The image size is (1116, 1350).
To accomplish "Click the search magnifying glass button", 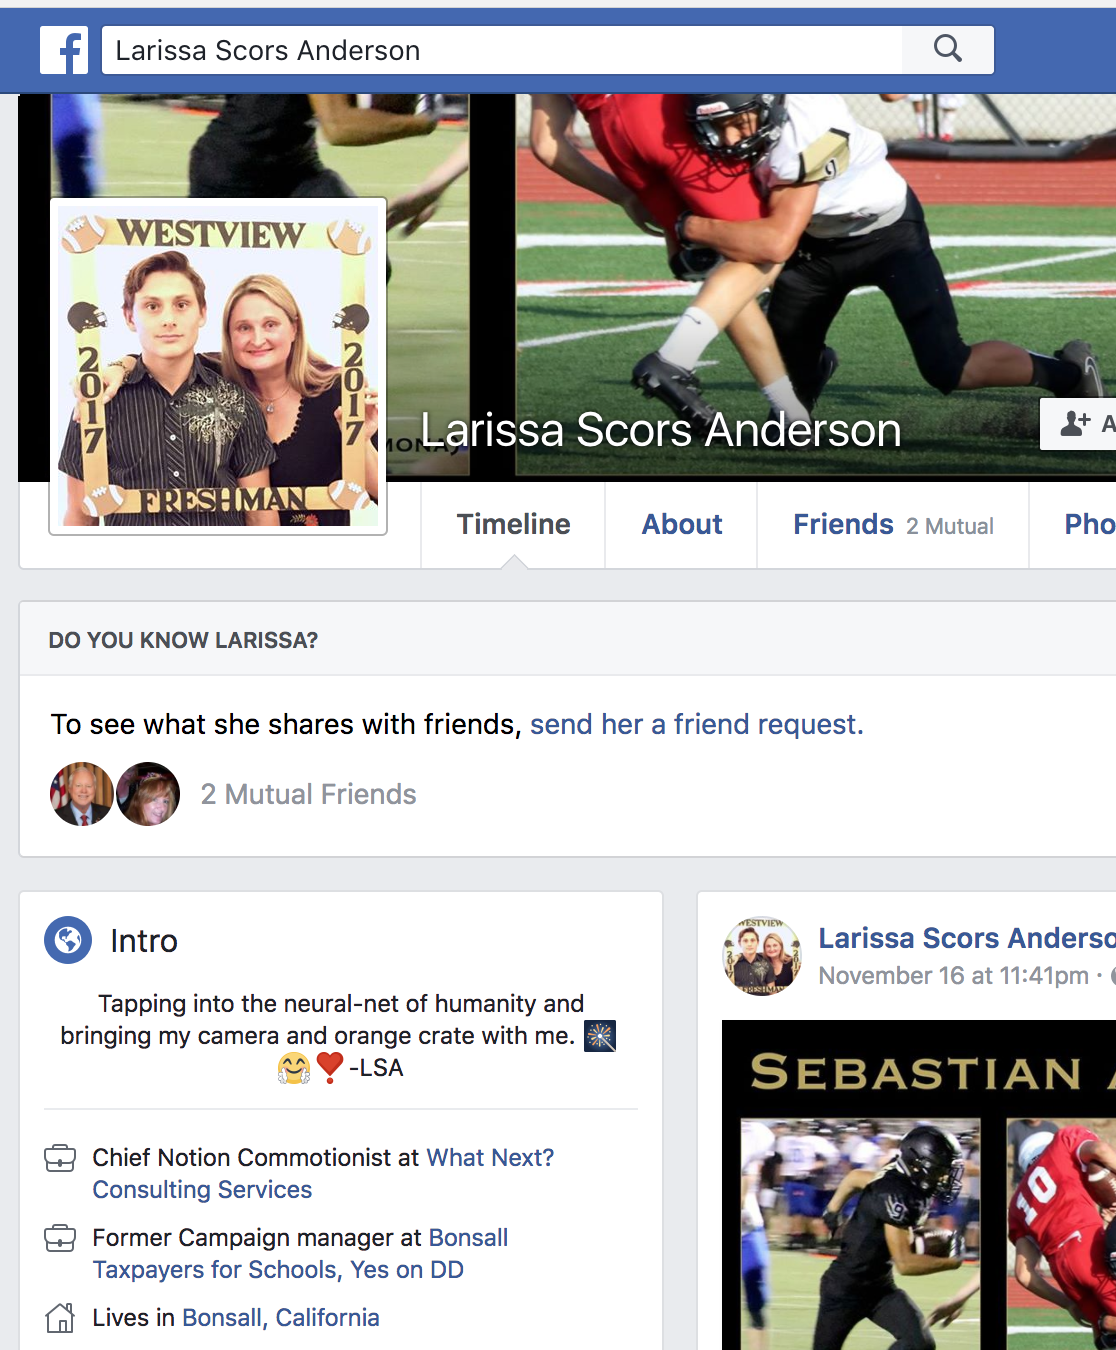I will (x=947, y=49).
